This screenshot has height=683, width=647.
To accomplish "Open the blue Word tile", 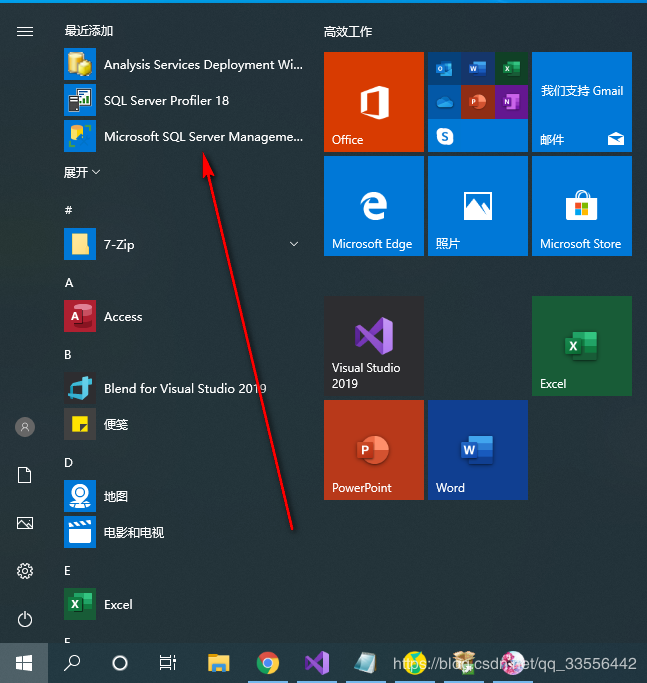I will (478, 450).
